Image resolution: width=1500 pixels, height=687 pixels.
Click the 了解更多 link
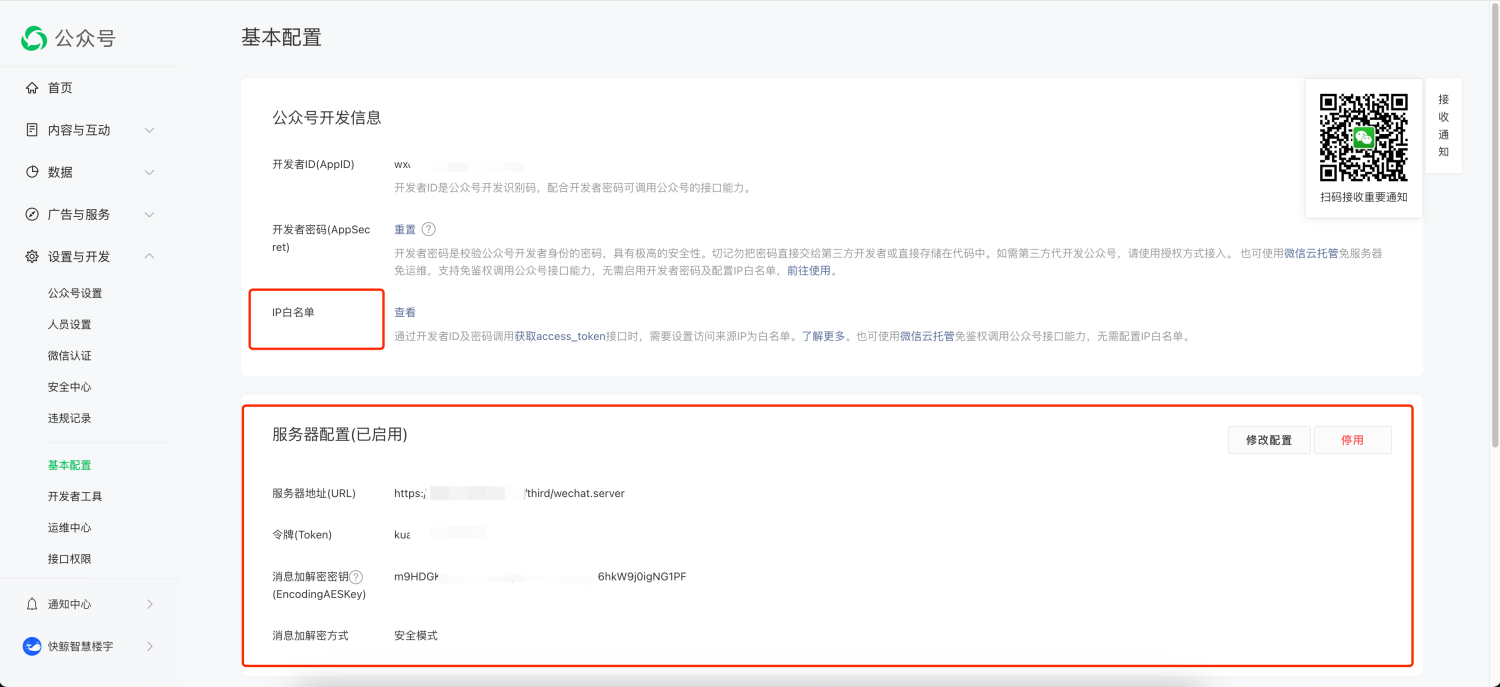pyautogui.click(x=824, y=336)
